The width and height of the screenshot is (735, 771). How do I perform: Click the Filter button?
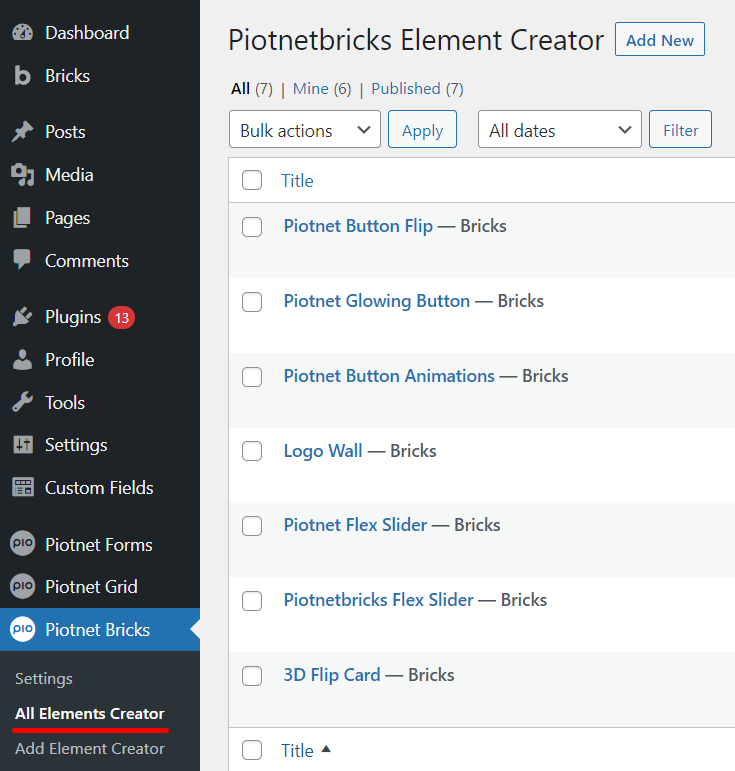[680, 129]
